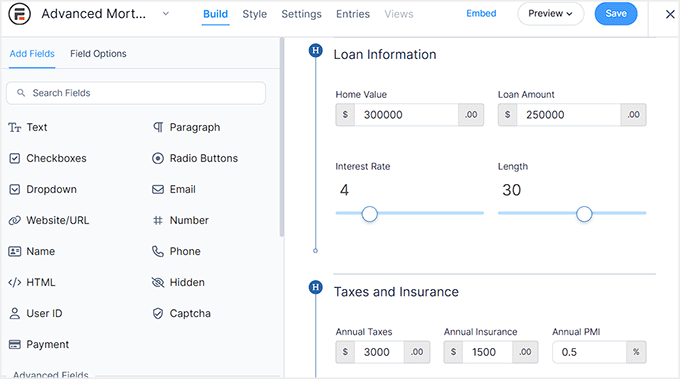Viewport: 680px width, 379px height.
Task: Add an Email field
Action: click(x=173, y=190)
